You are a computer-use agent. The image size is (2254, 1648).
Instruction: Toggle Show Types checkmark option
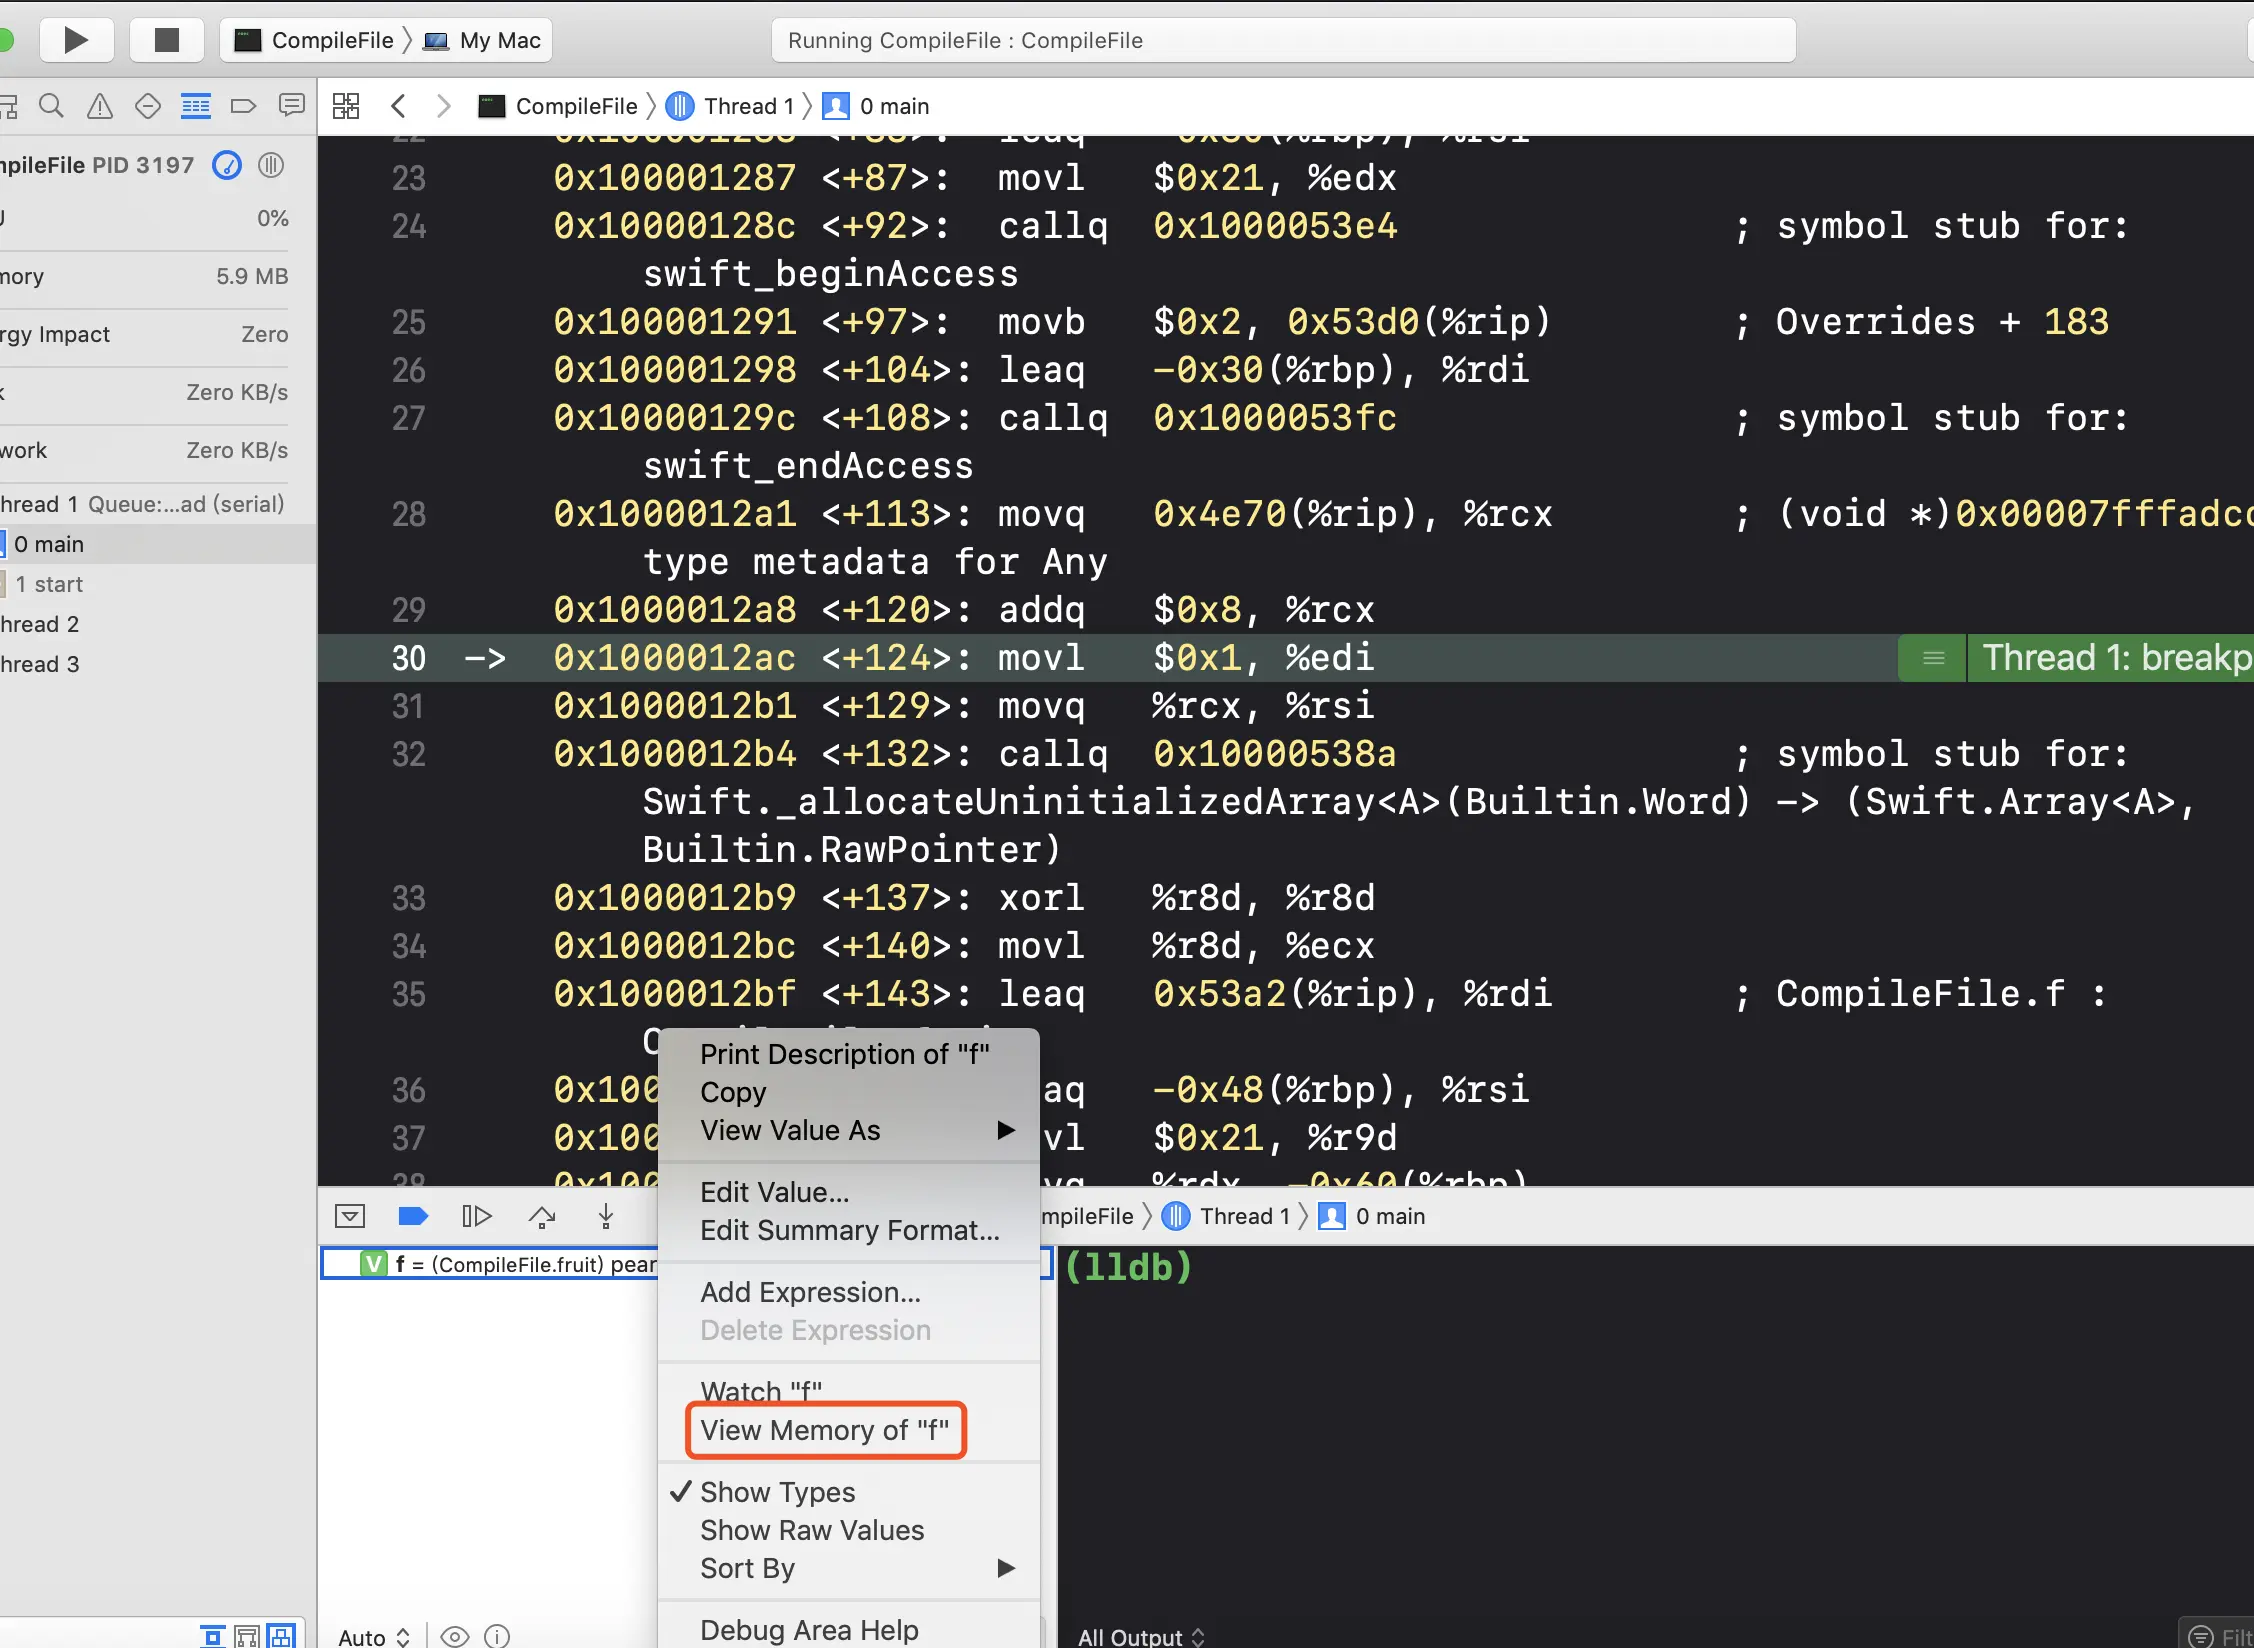pyautogui.click(x=777, y=1492)
